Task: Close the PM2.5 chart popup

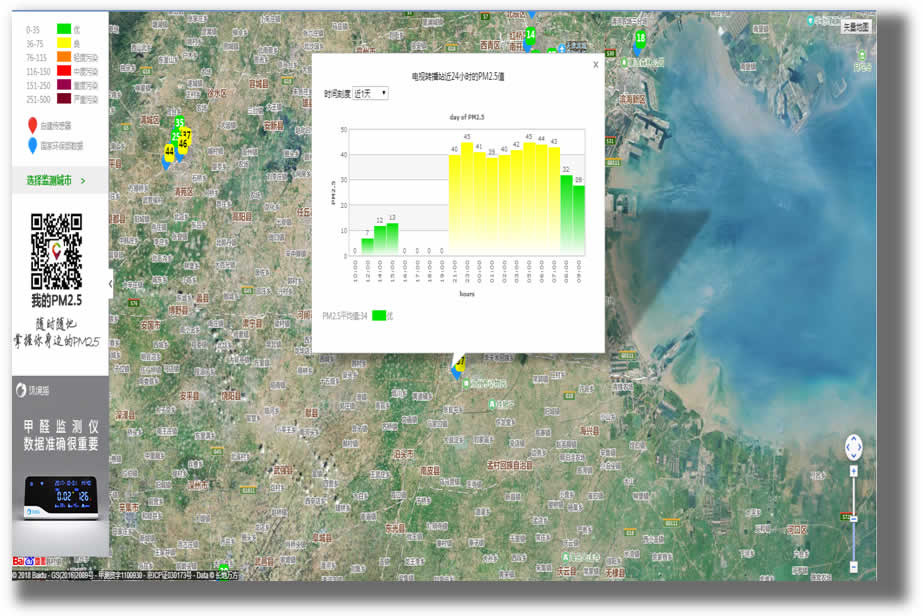Action: click(596, 64)
